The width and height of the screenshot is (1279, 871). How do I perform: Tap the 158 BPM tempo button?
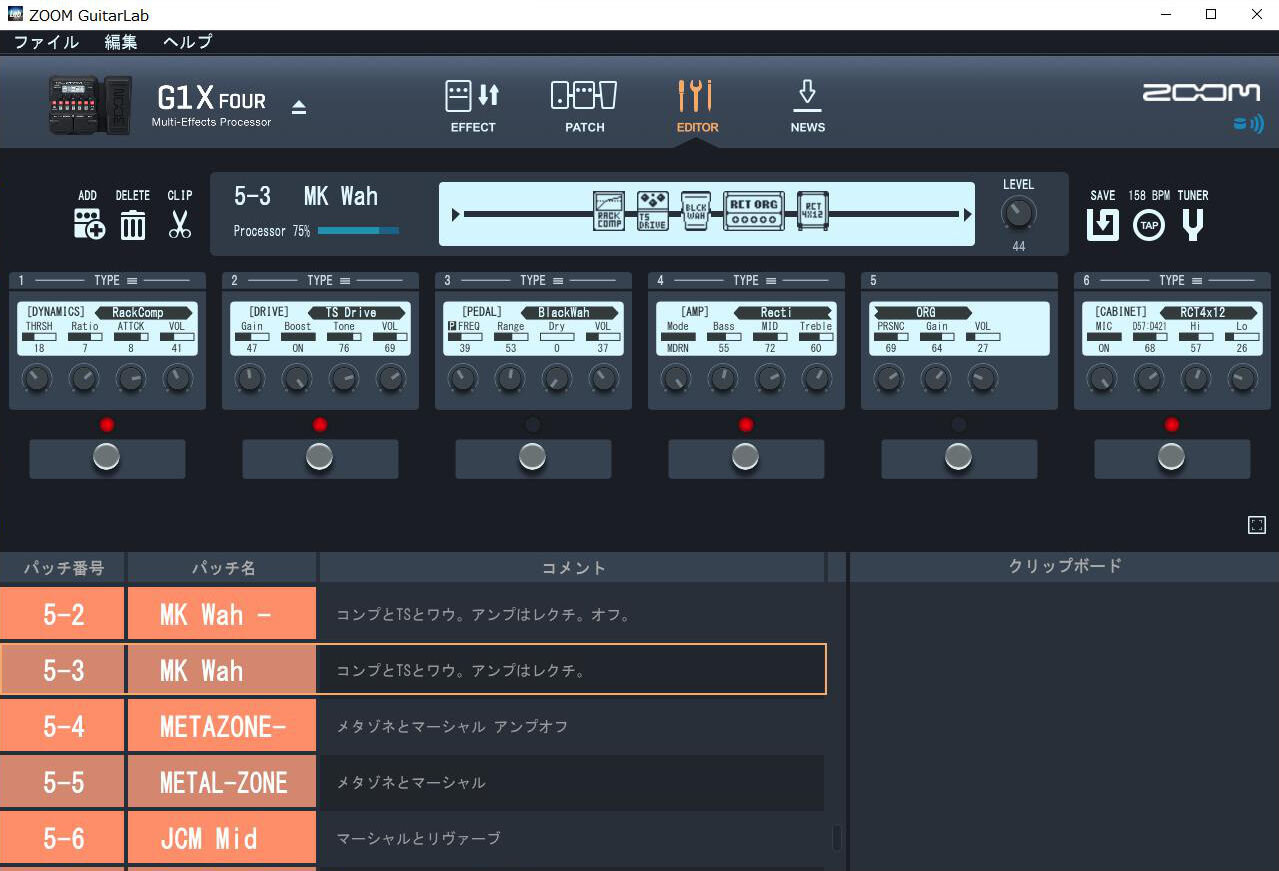click(1148, 225)
